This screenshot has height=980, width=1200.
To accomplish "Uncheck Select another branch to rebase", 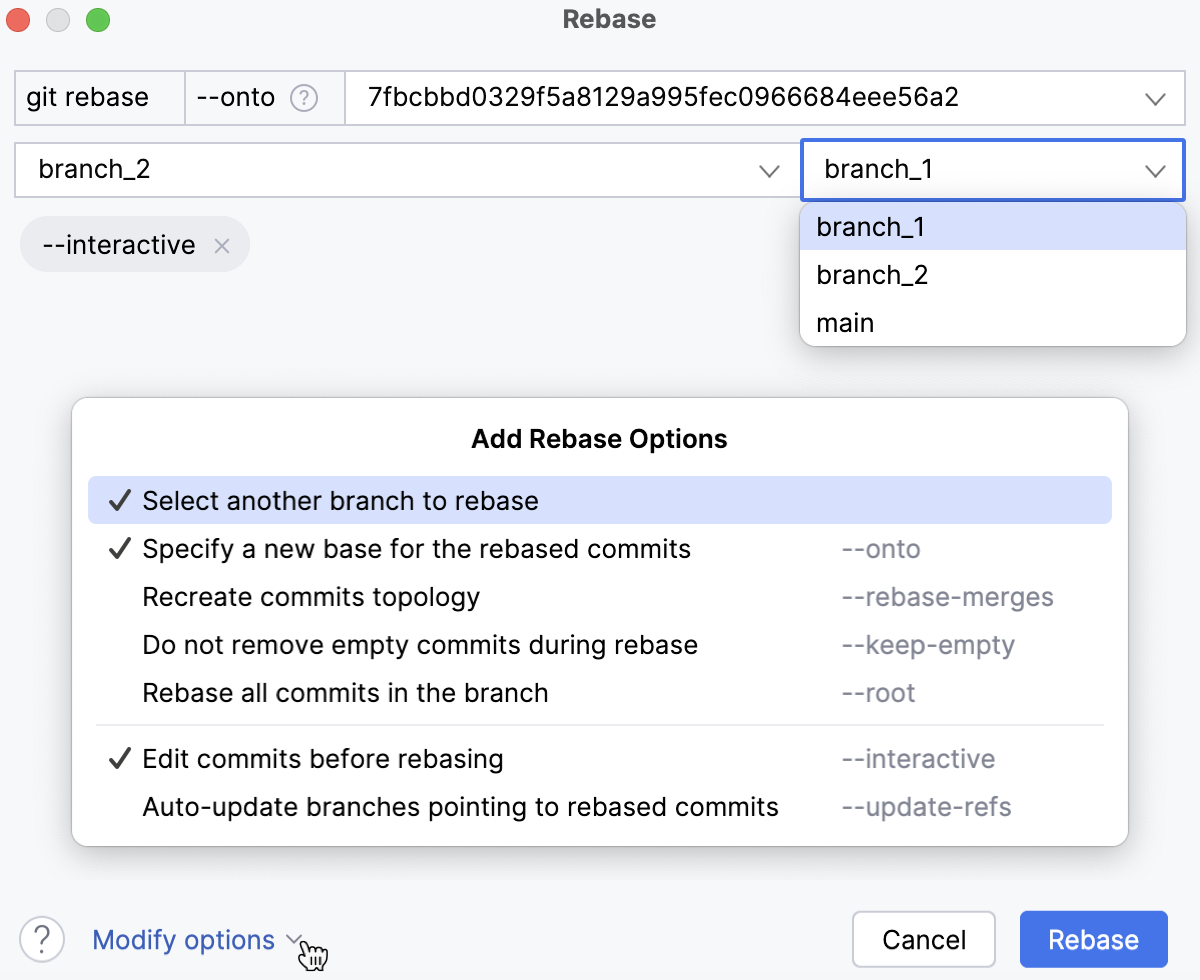I will point(340,501).
